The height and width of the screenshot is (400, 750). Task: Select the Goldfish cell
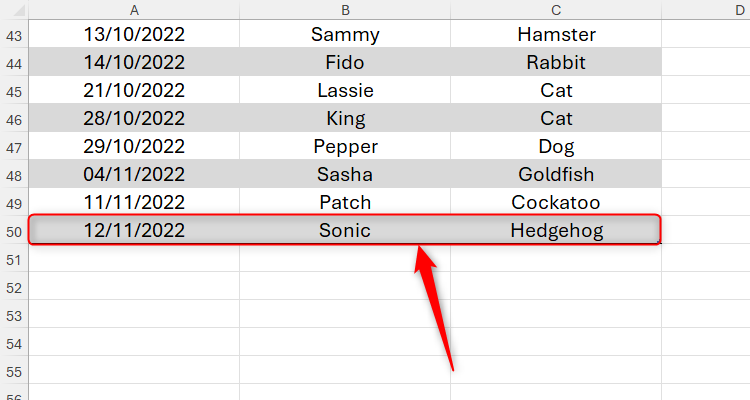click(x=556, y=174)
